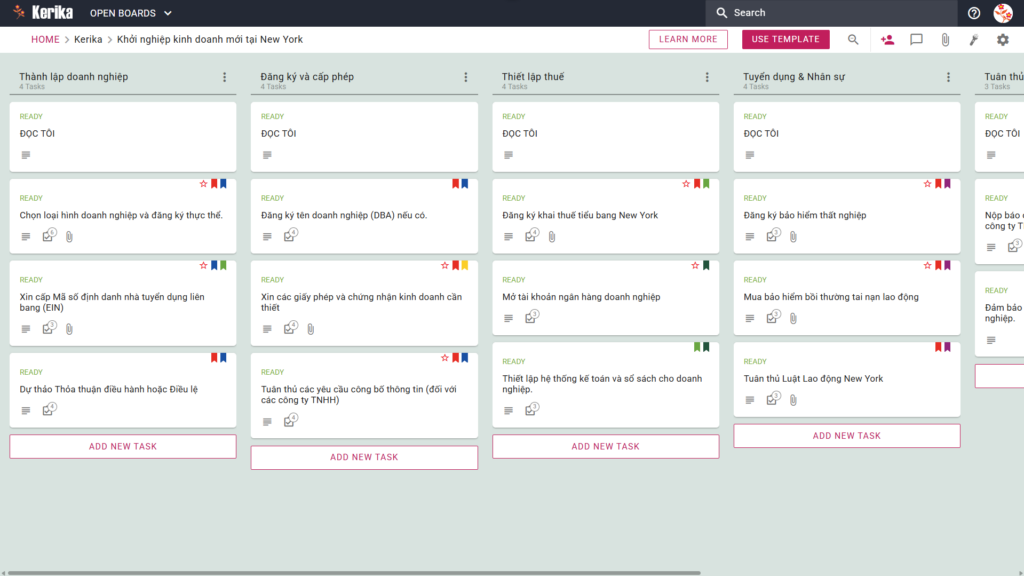Open 'Thành lập doanh nghiệp' column options menu
This screenshot has width=1024, height=576.
click(x=225, y=77)
